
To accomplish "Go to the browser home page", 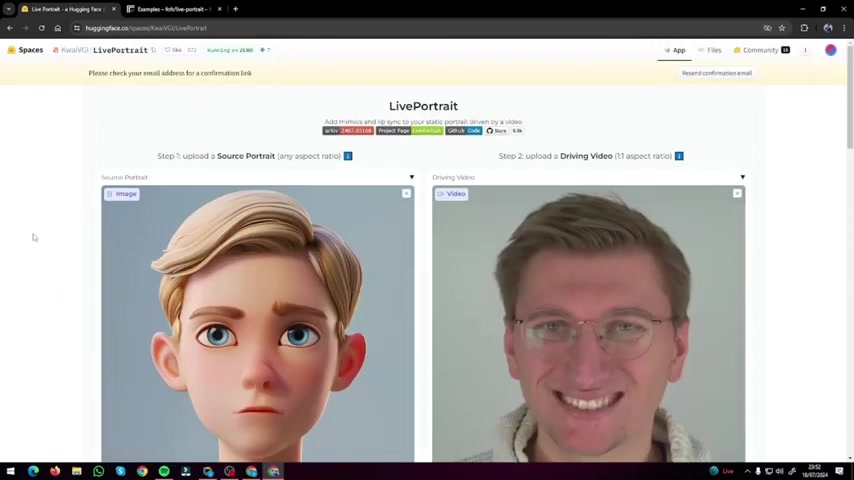I will coord(58,28).
